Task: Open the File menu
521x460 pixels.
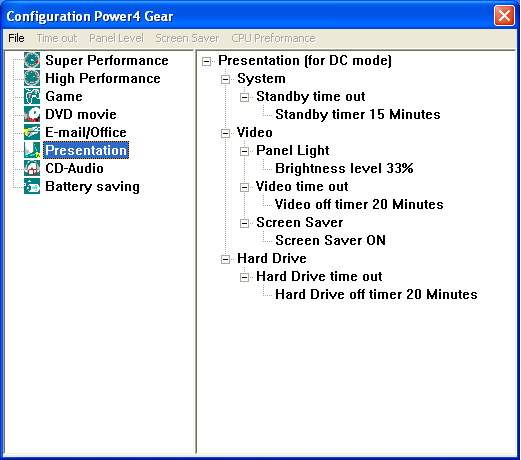Action: [16, 38]
